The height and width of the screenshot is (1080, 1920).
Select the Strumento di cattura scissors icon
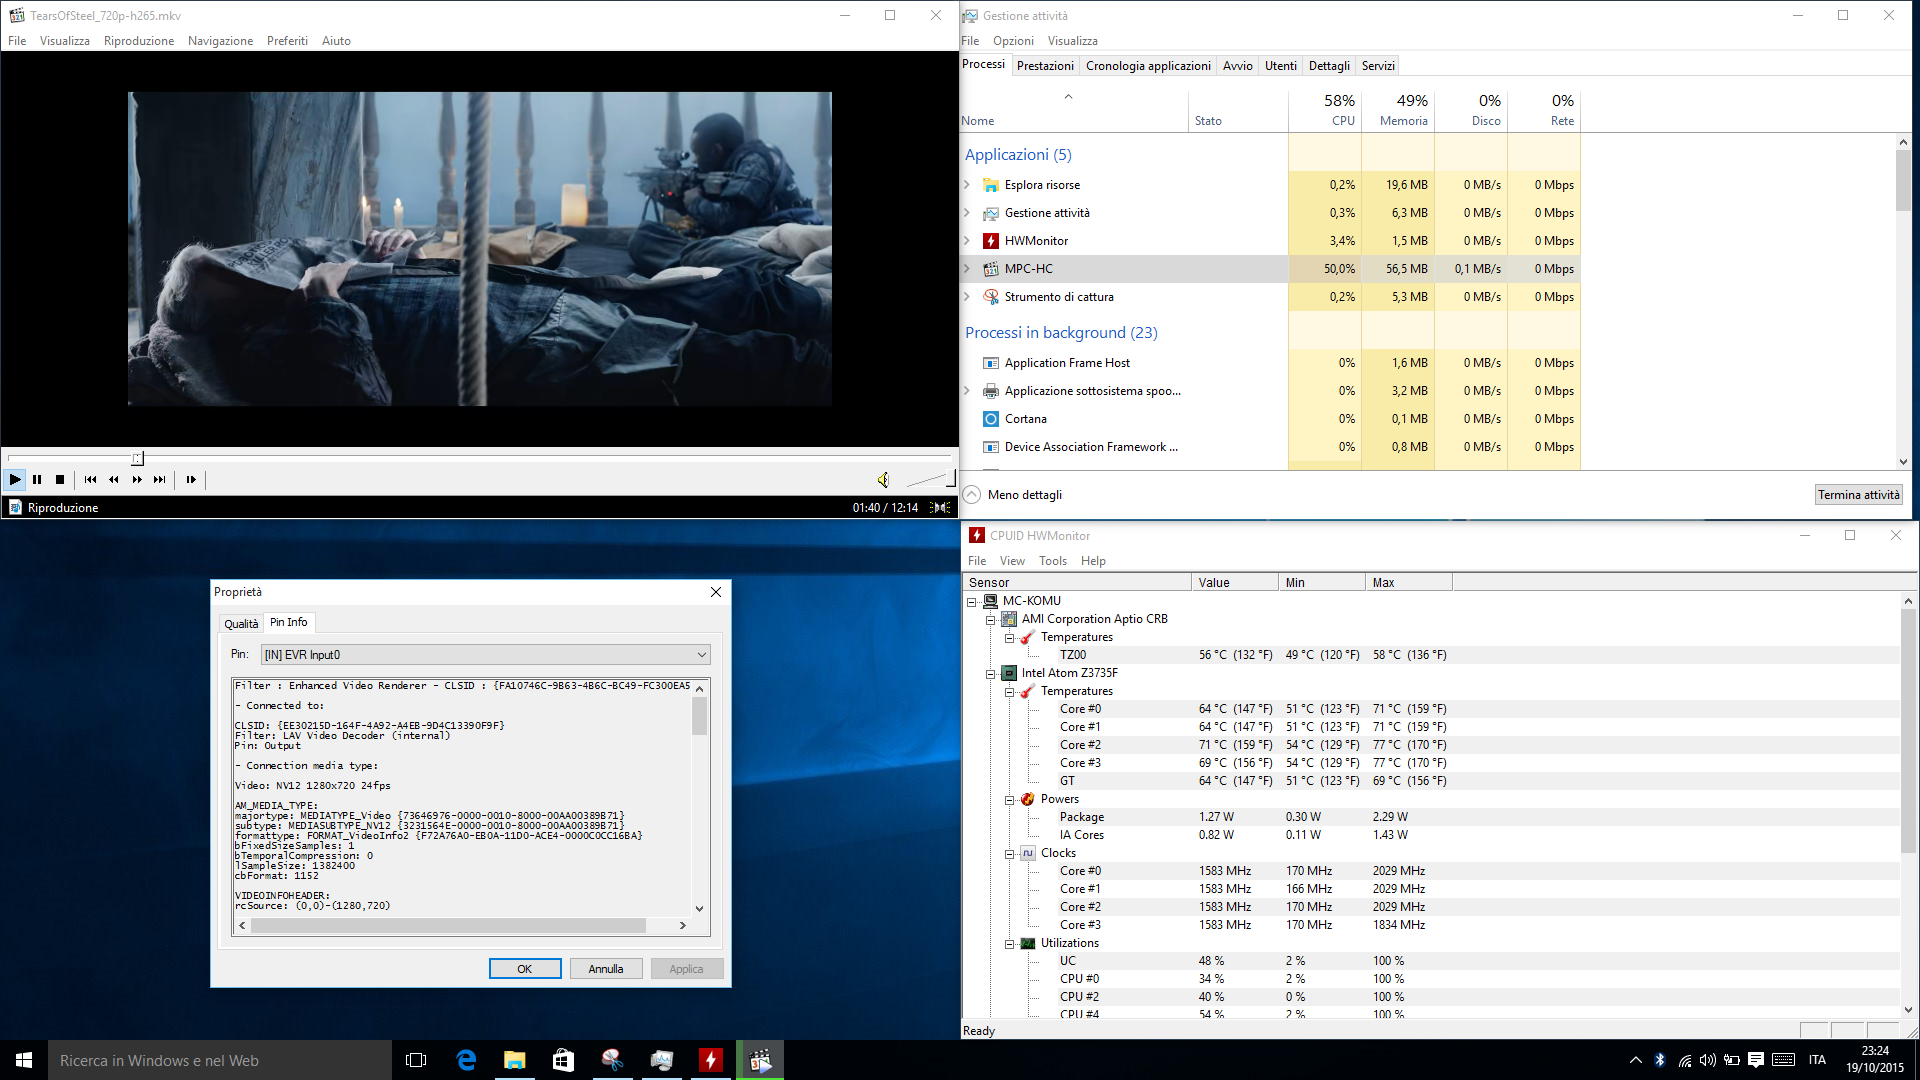(x=991, y=297)
